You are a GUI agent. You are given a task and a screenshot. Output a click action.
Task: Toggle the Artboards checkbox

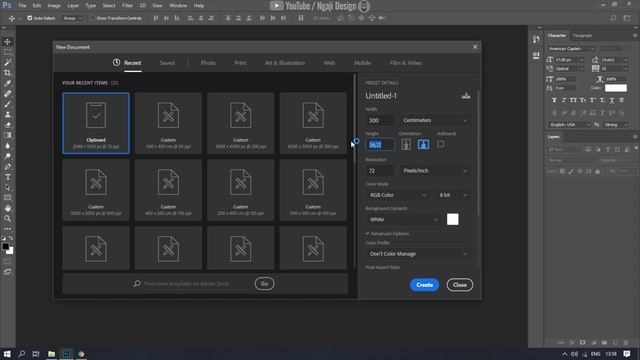[x=441, y=144]
